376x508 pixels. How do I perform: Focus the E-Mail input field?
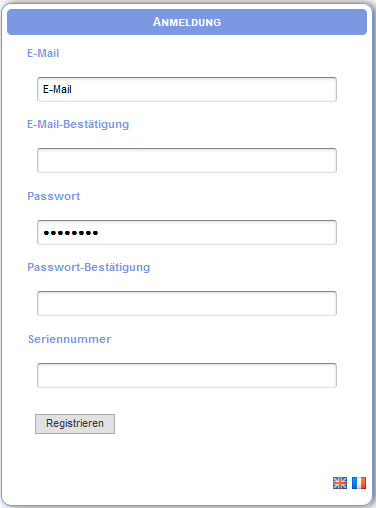click(x=187, y=89)
